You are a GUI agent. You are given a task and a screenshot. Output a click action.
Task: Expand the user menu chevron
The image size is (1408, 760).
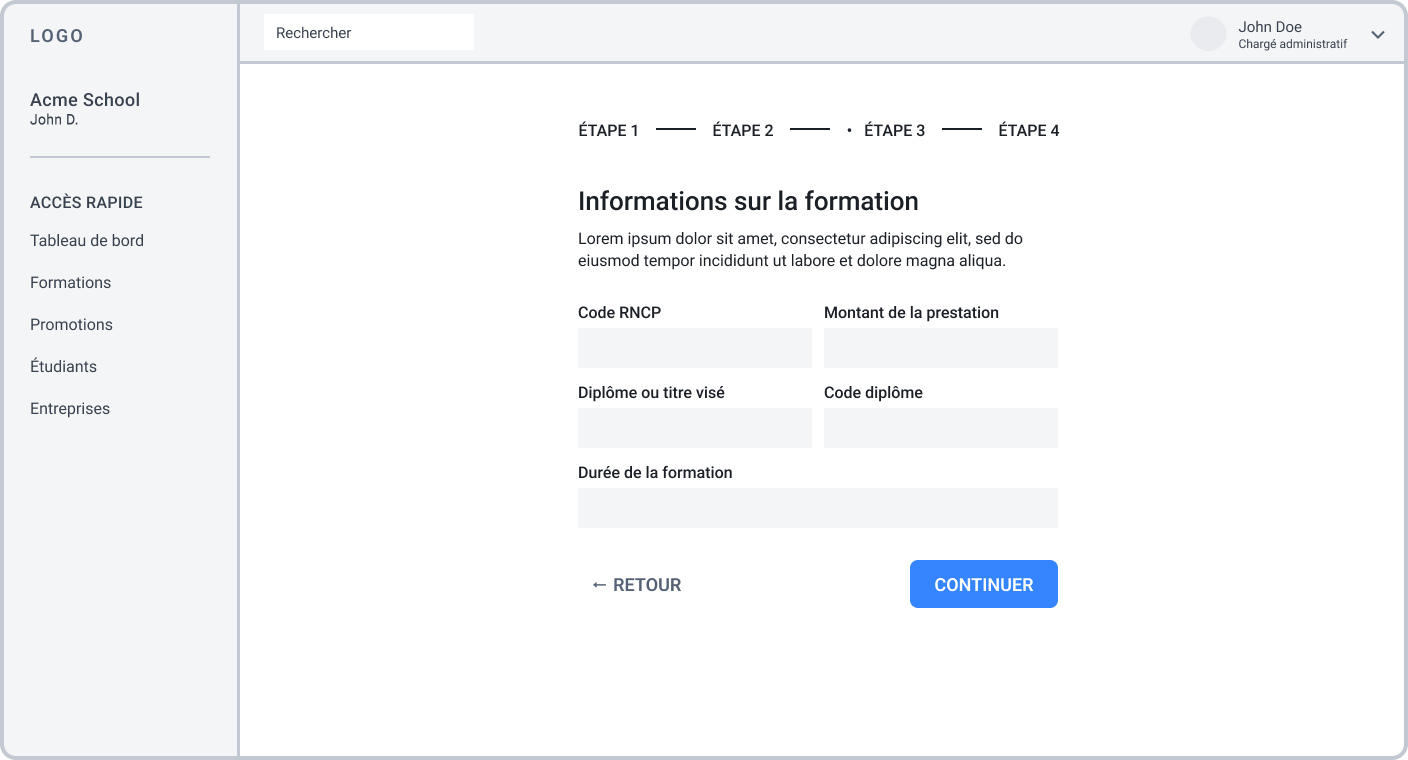pyautogui.click(x=1377, y=35)
